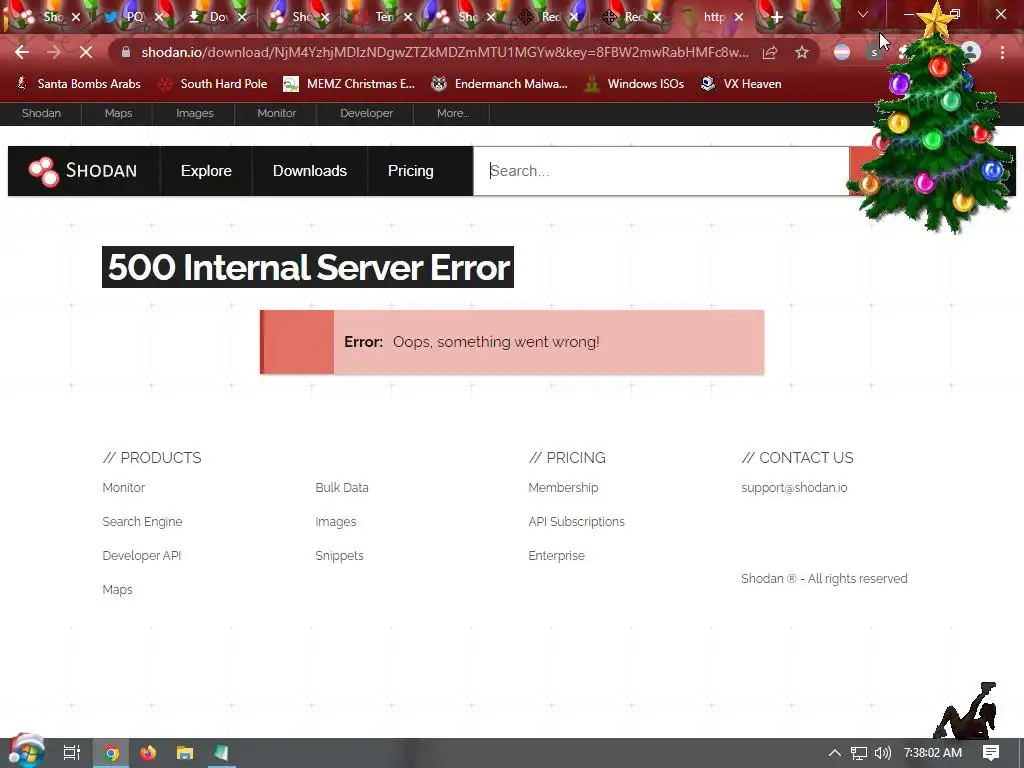The image size is (1024, 768).
Task: Click the 'Oops, something went wrong!' error text
Action: click(496, 342)
